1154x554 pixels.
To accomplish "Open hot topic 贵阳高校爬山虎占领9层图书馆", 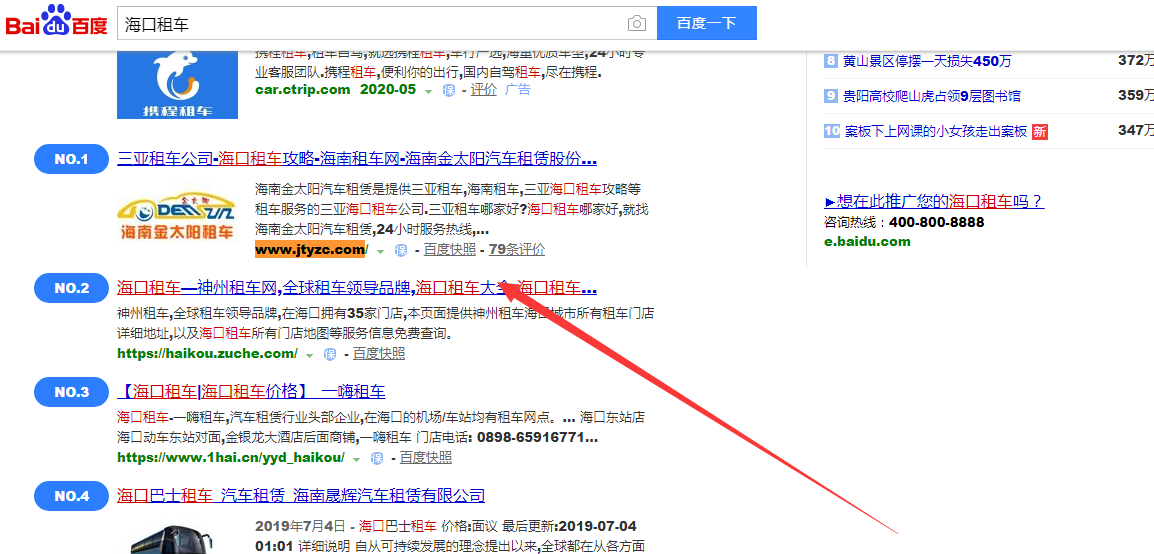I will (x=932, y=96).
